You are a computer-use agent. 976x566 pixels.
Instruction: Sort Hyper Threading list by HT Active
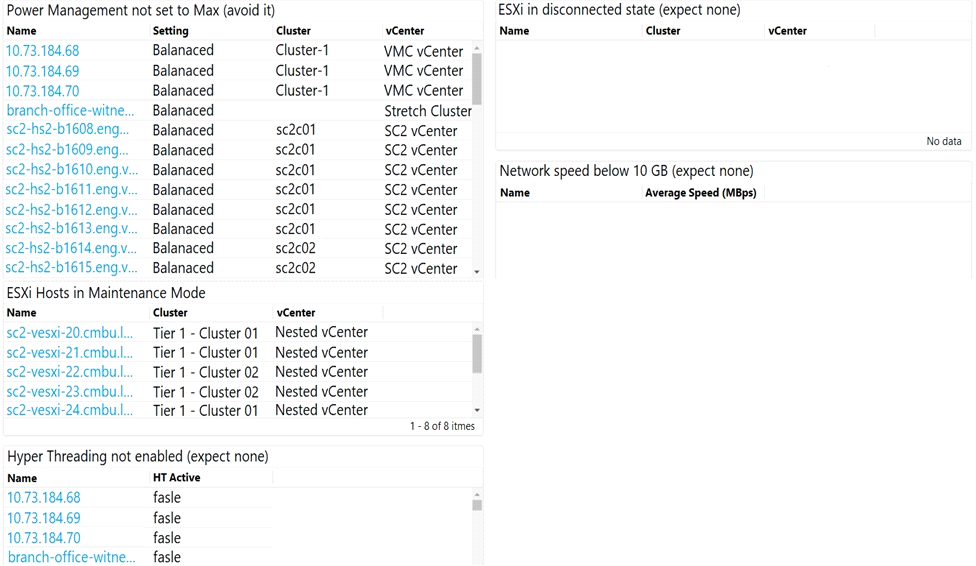point(177,478)
